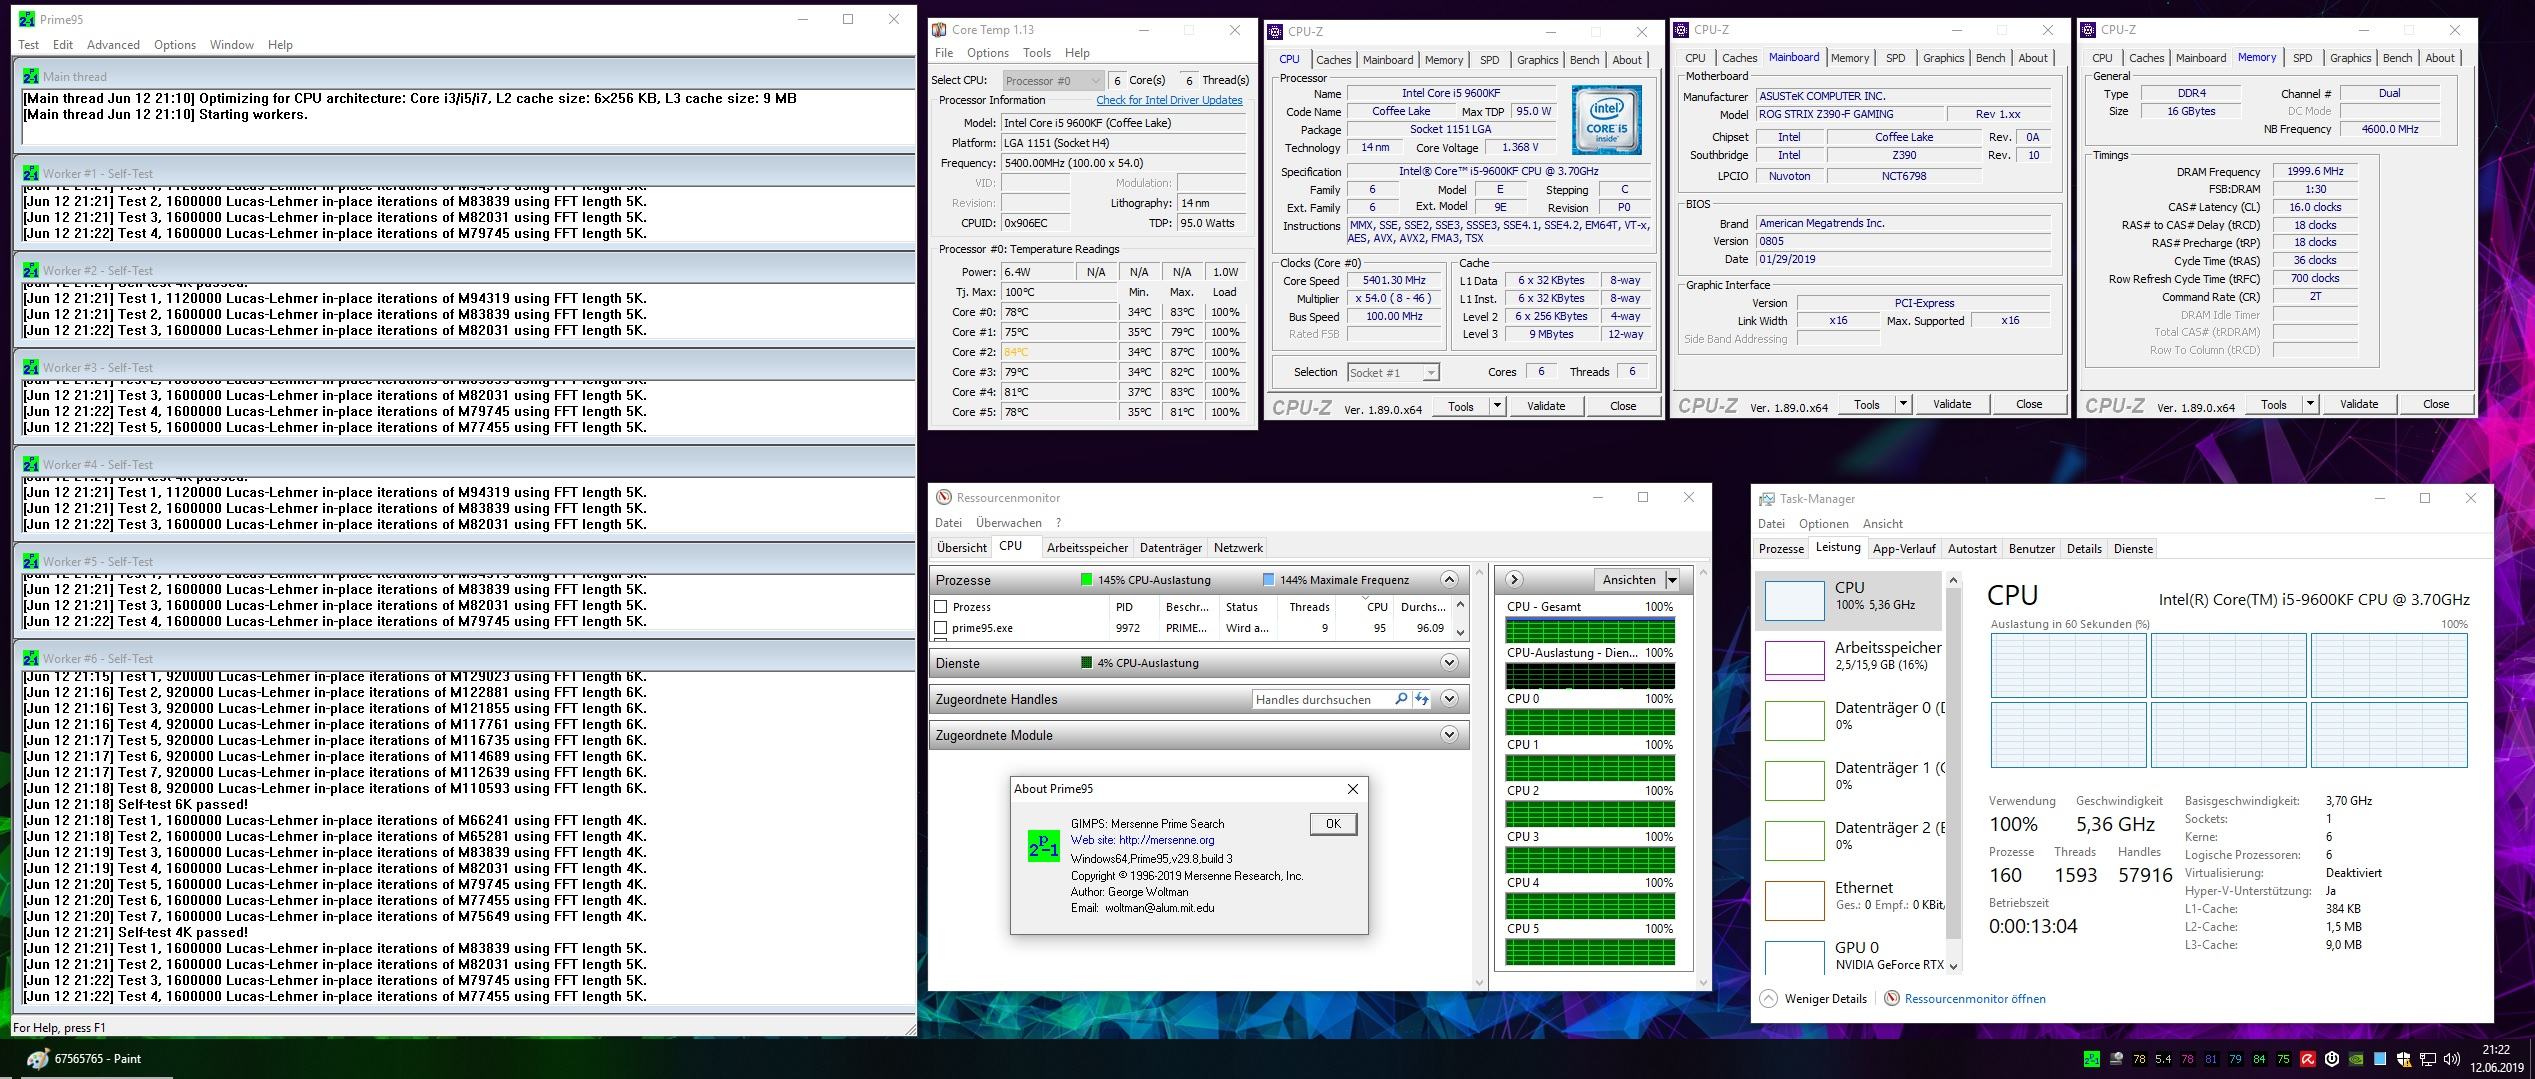
Task: Open the mersenne.org web site link
Action: (1166, 840)
